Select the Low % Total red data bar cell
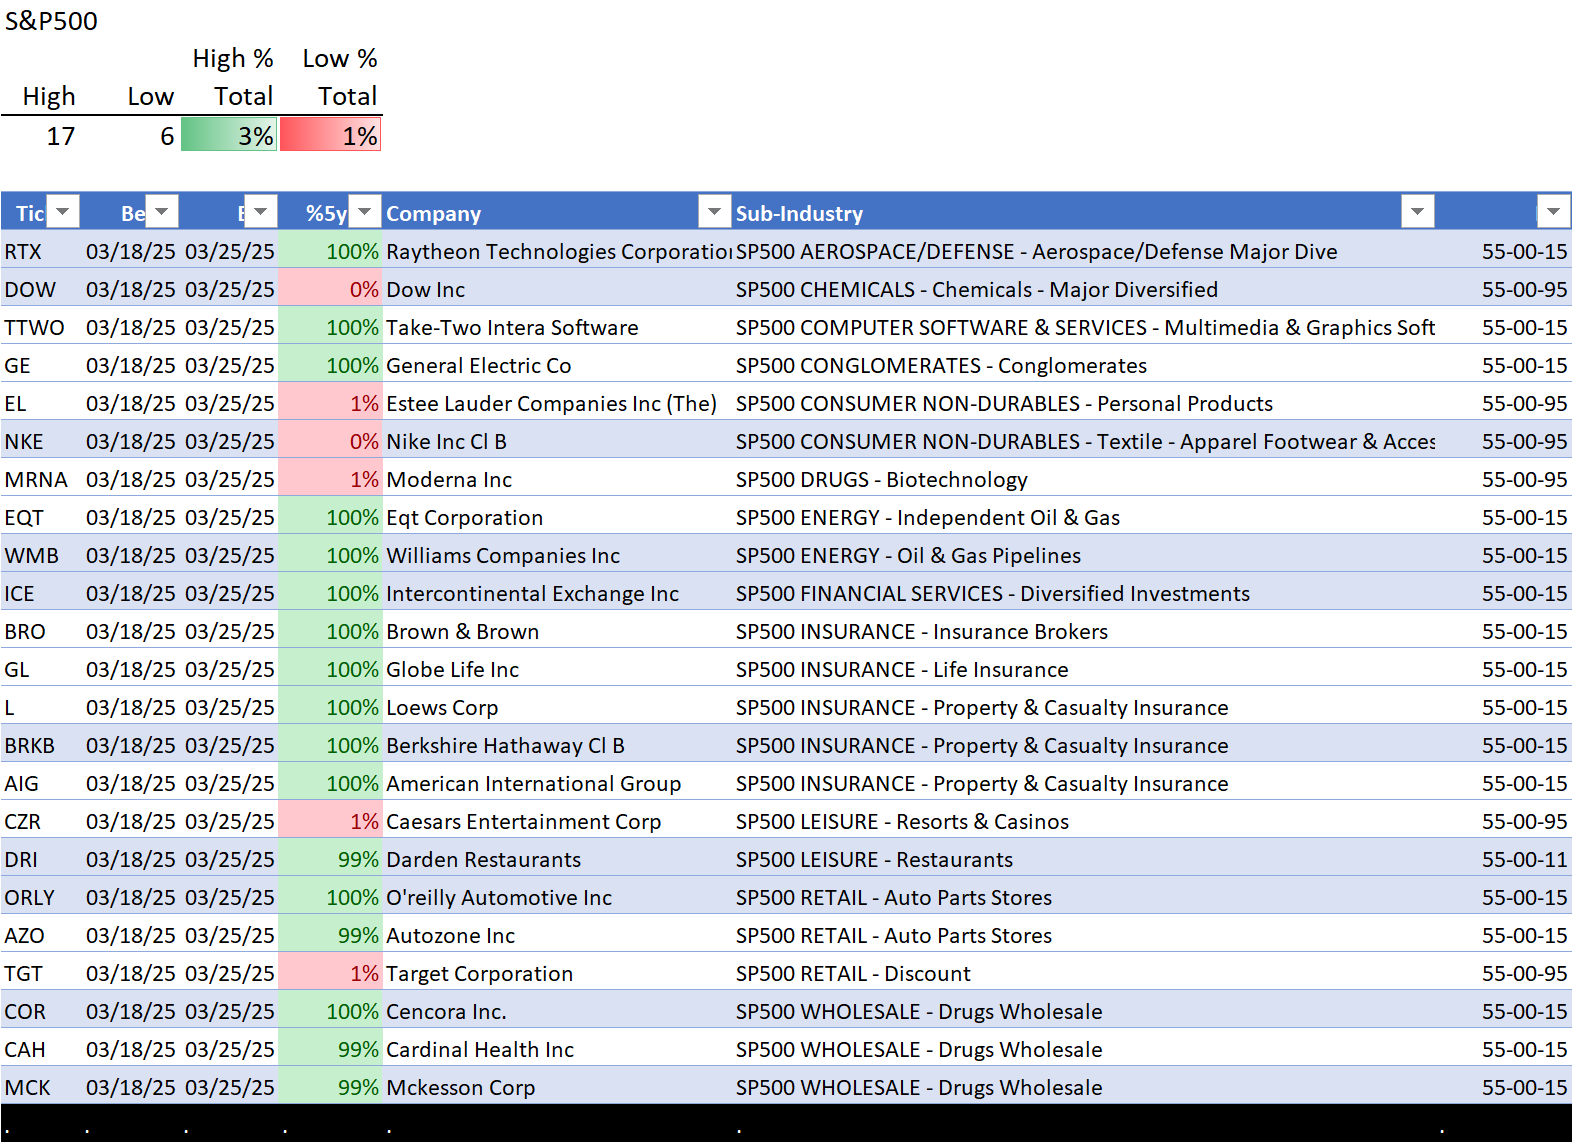 coord(331,135)
